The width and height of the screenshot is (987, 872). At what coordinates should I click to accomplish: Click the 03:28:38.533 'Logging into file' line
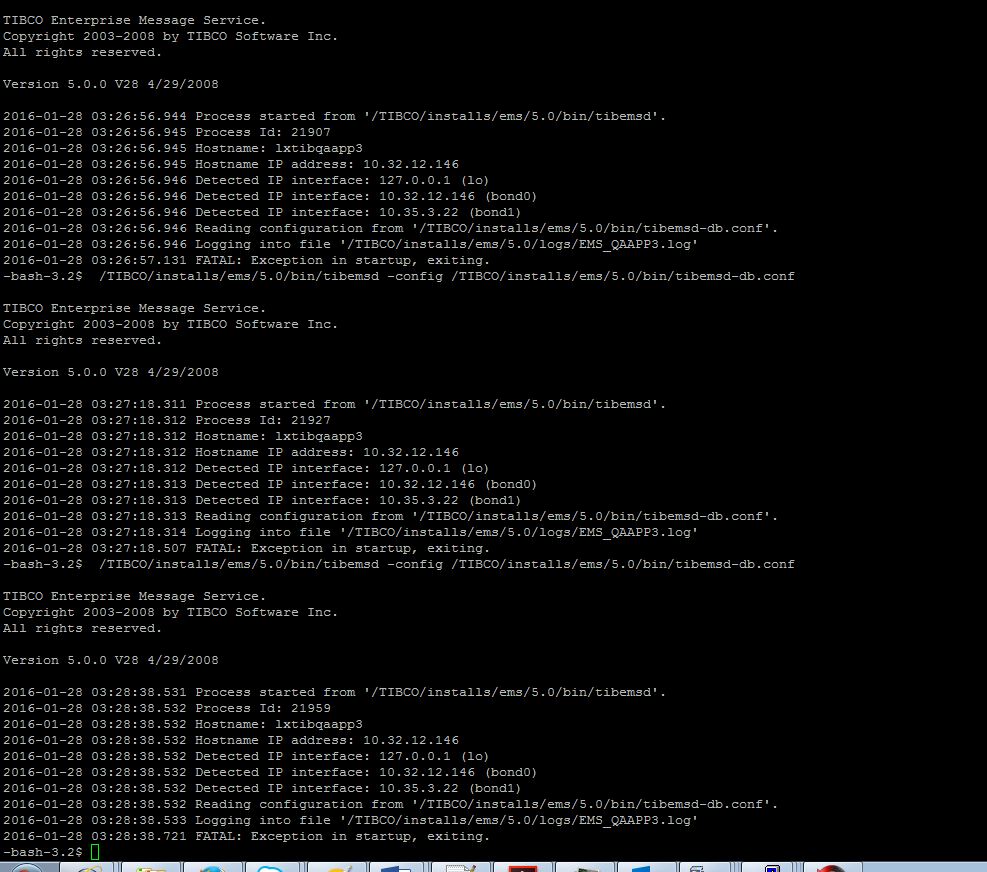coord(351,820)
